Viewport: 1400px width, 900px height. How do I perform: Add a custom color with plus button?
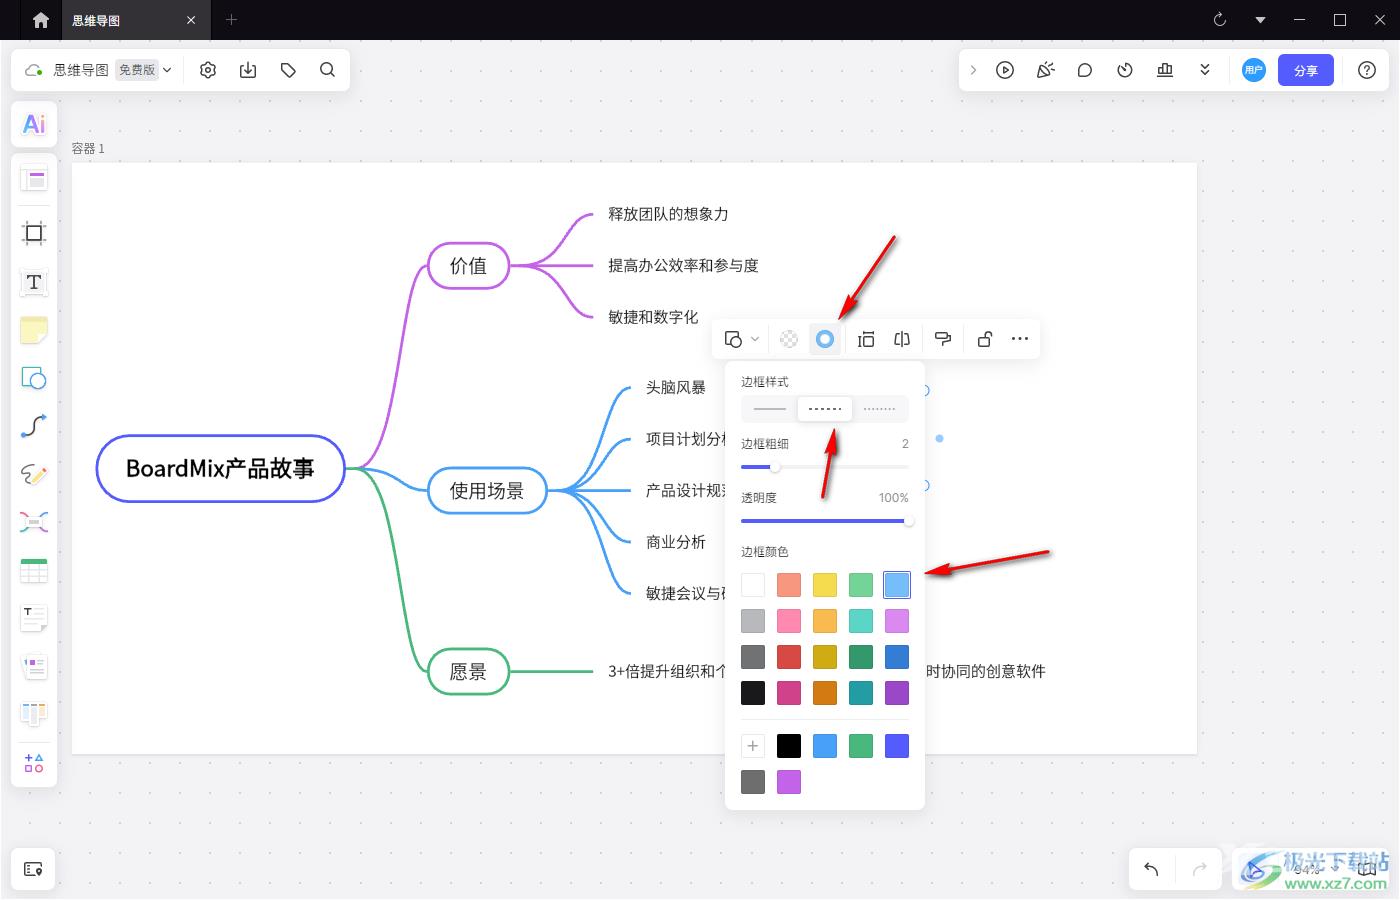[x=753, y=746]
